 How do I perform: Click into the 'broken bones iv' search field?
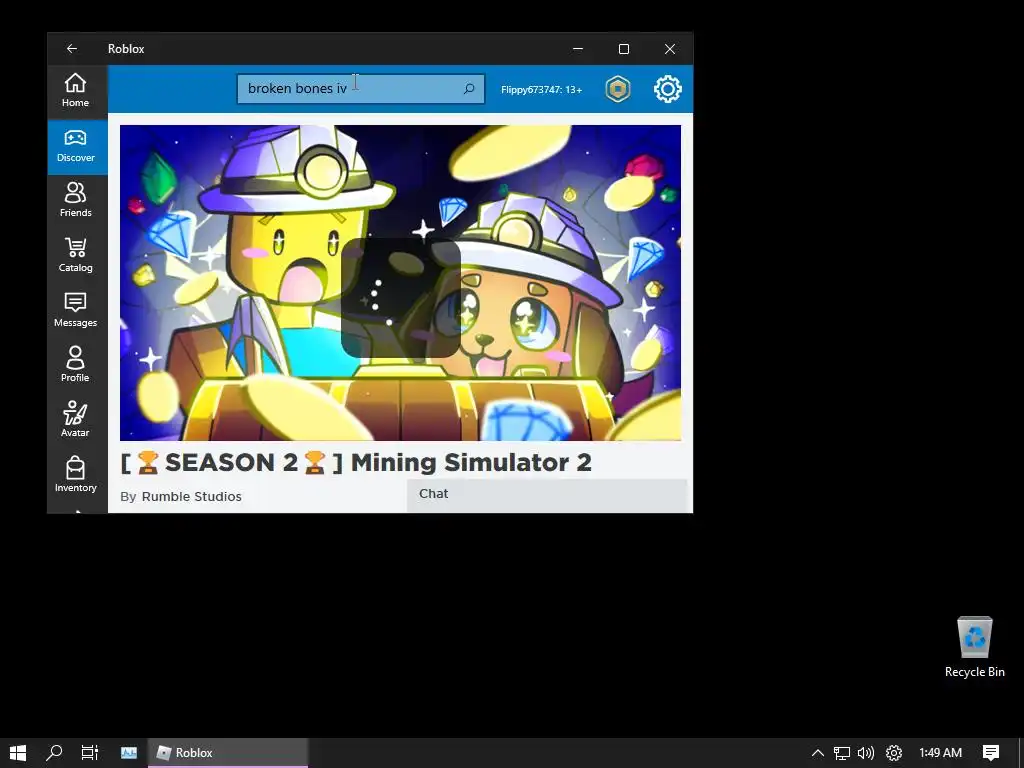click(360, 89)
